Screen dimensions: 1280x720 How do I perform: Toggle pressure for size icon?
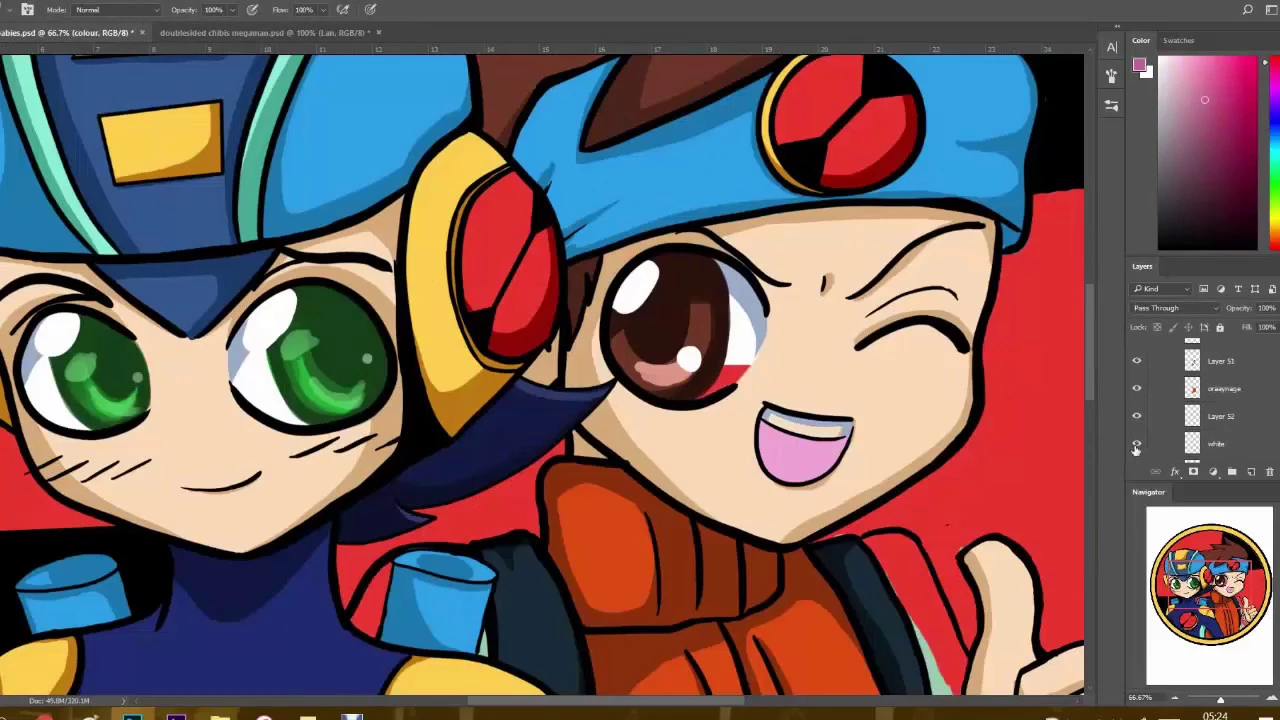click(370, 10)
